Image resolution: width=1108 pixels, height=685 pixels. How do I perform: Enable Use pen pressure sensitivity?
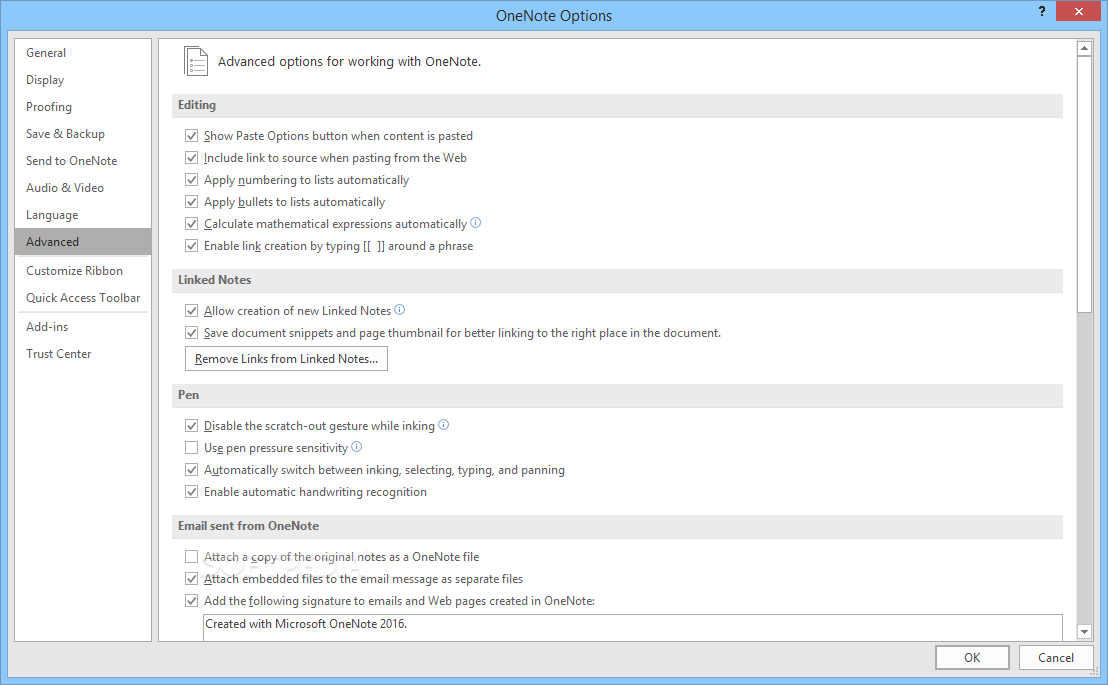tap(191, 447)
